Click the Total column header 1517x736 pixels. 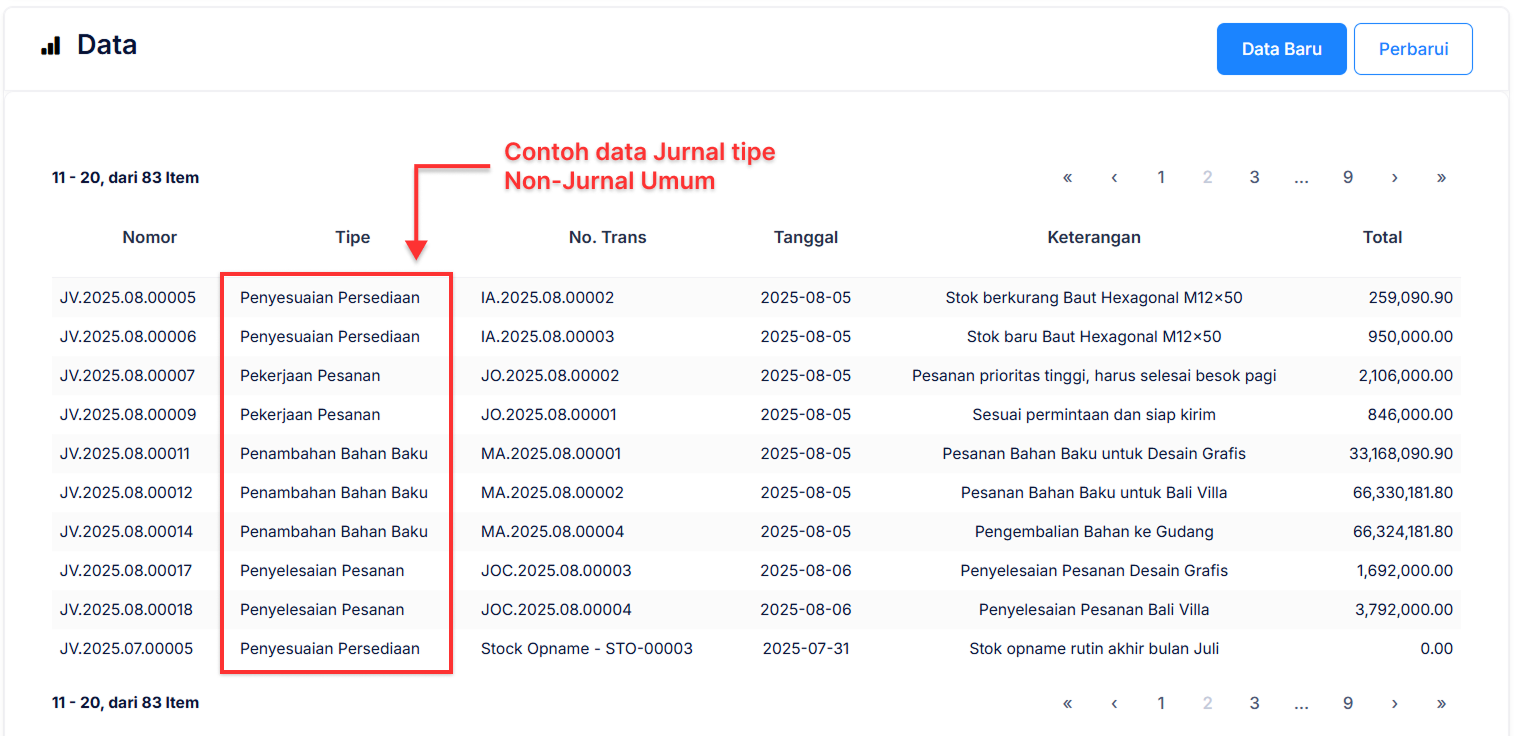pos(1383,237)
